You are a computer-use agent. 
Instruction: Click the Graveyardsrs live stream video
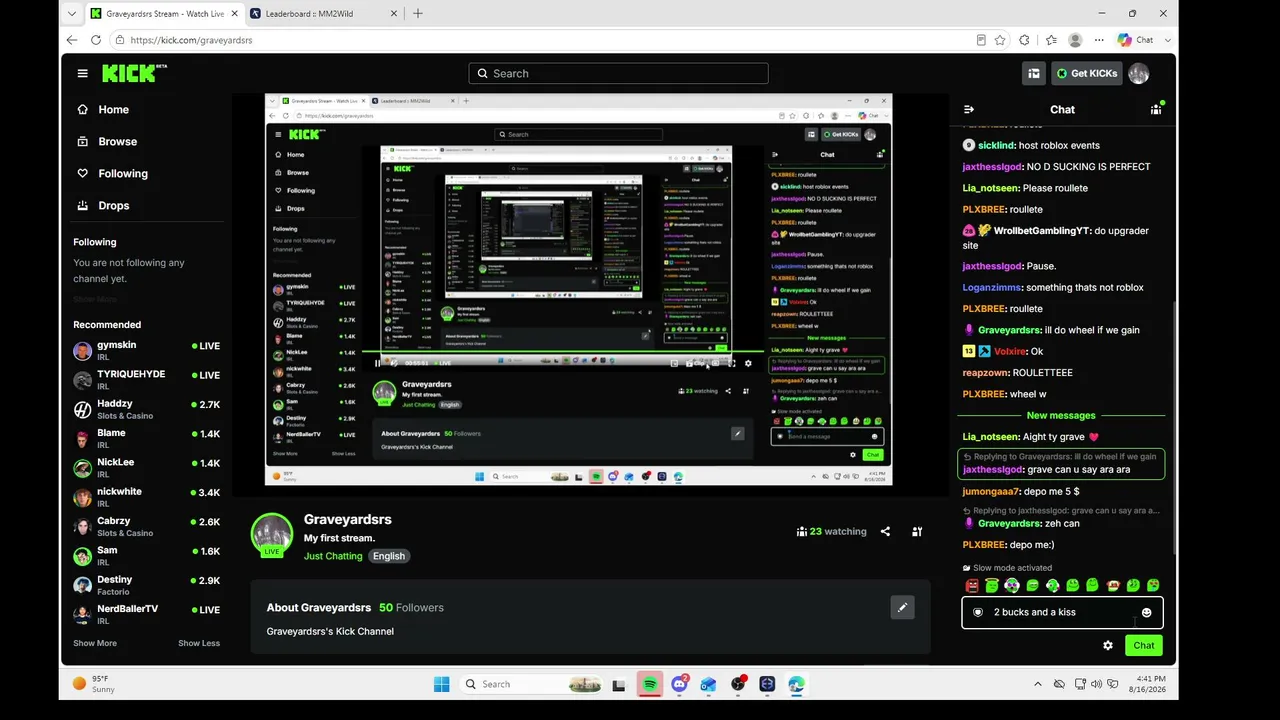[578, 290]
